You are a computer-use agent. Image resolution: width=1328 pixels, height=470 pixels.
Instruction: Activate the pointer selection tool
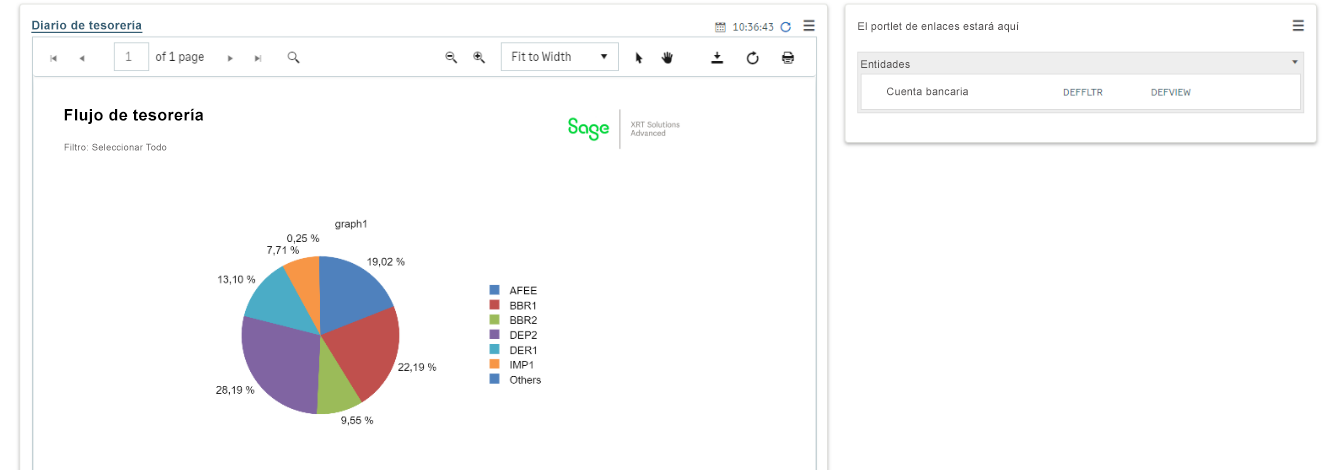click(x=639, y=58)
